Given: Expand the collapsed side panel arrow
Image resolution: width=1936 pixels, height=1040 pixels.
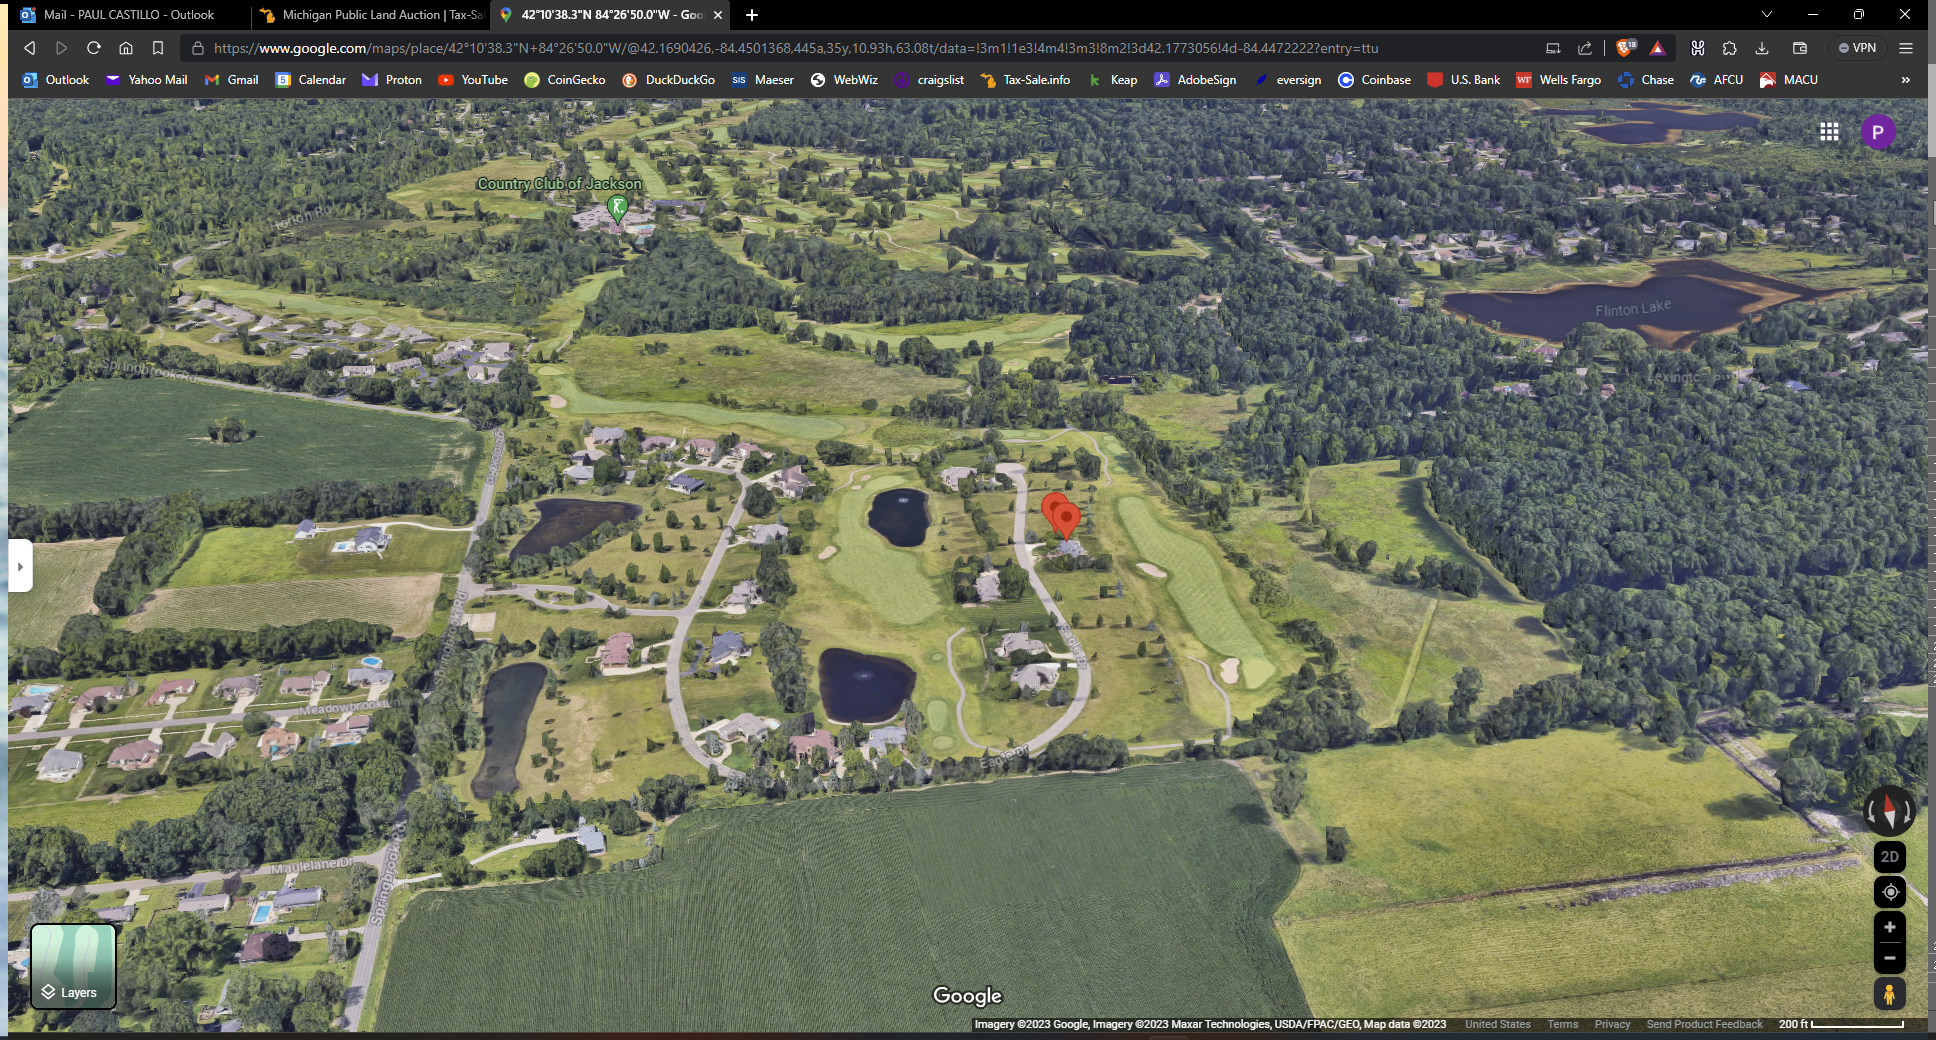Looking at the screenshot, I should 20,566.
